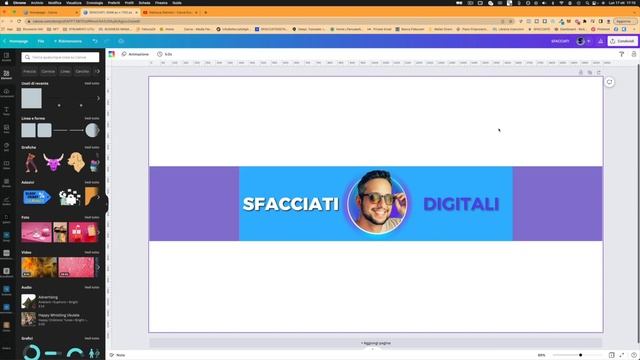This screenshot has width=640, height=360.
Task: Click the lock icon in the top-right toolbar
Action: (634, 54)
